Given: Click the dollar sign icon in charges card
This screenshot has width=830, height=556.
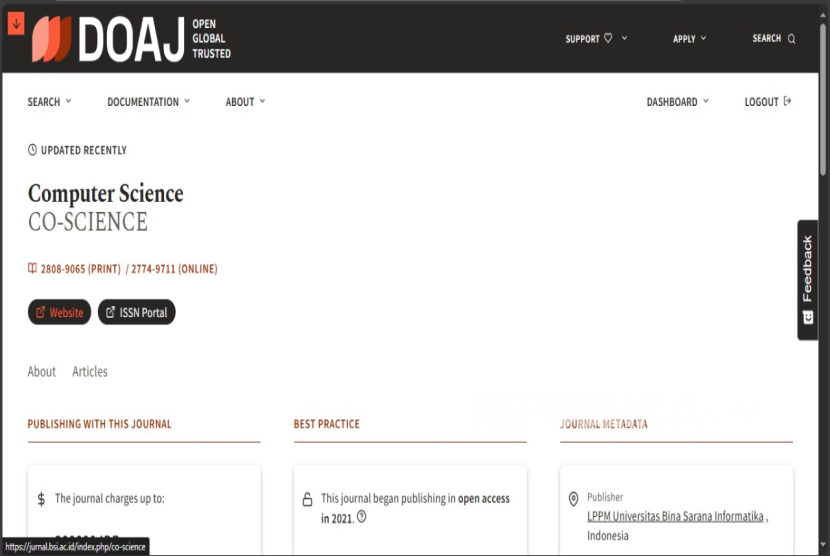Looking at the screenshot, I should tap(41, 499).
